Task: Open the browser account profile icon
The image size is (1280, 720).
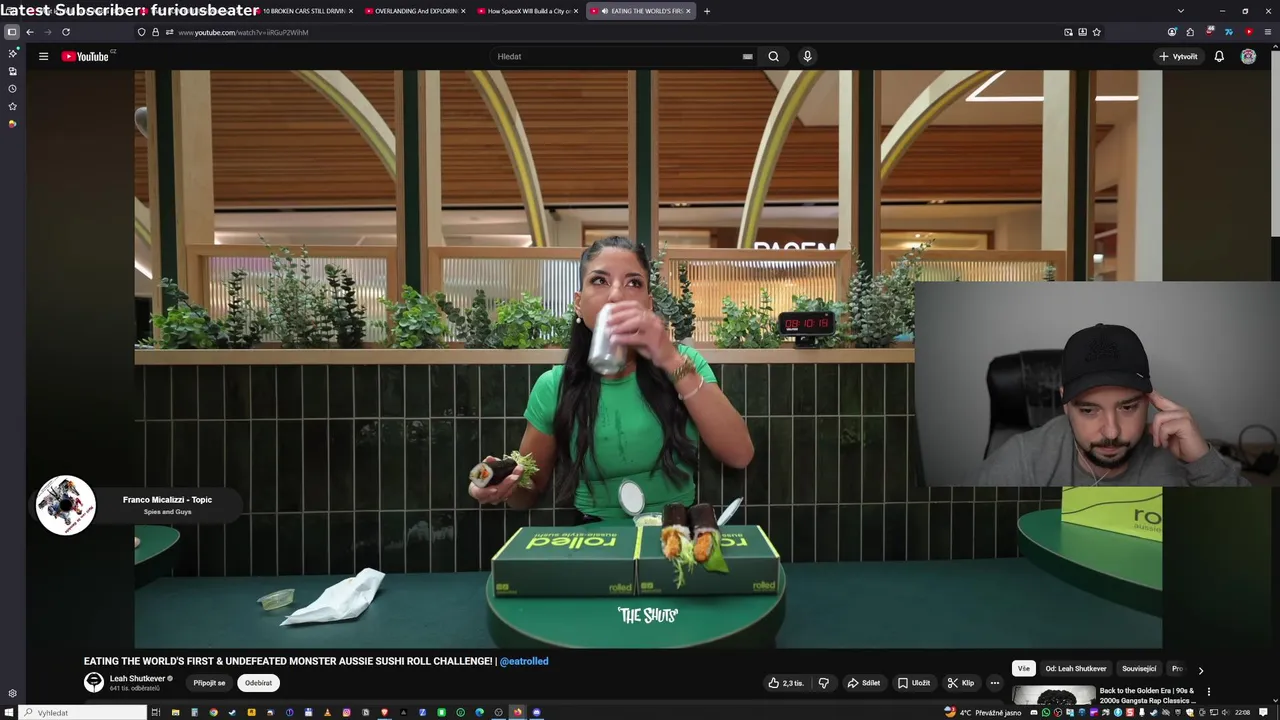Action: tap(1172, 32)
